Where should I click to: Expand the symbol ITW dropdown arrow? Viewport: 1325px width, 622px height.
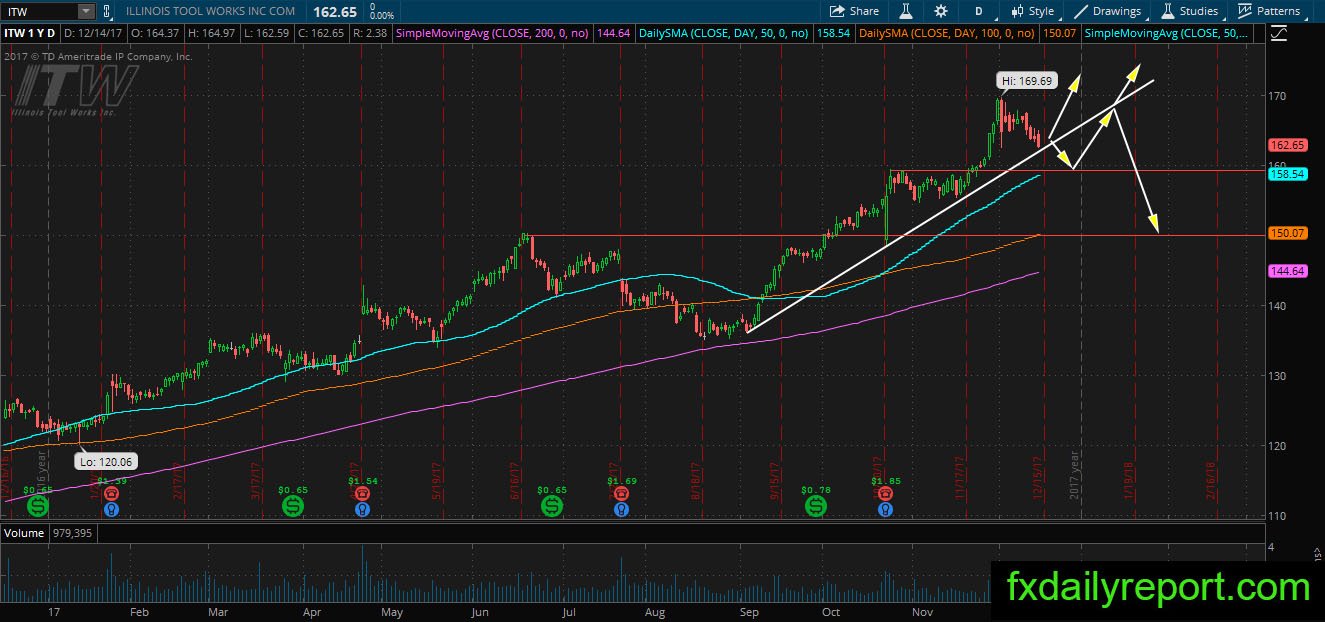(x=86, y=11)
